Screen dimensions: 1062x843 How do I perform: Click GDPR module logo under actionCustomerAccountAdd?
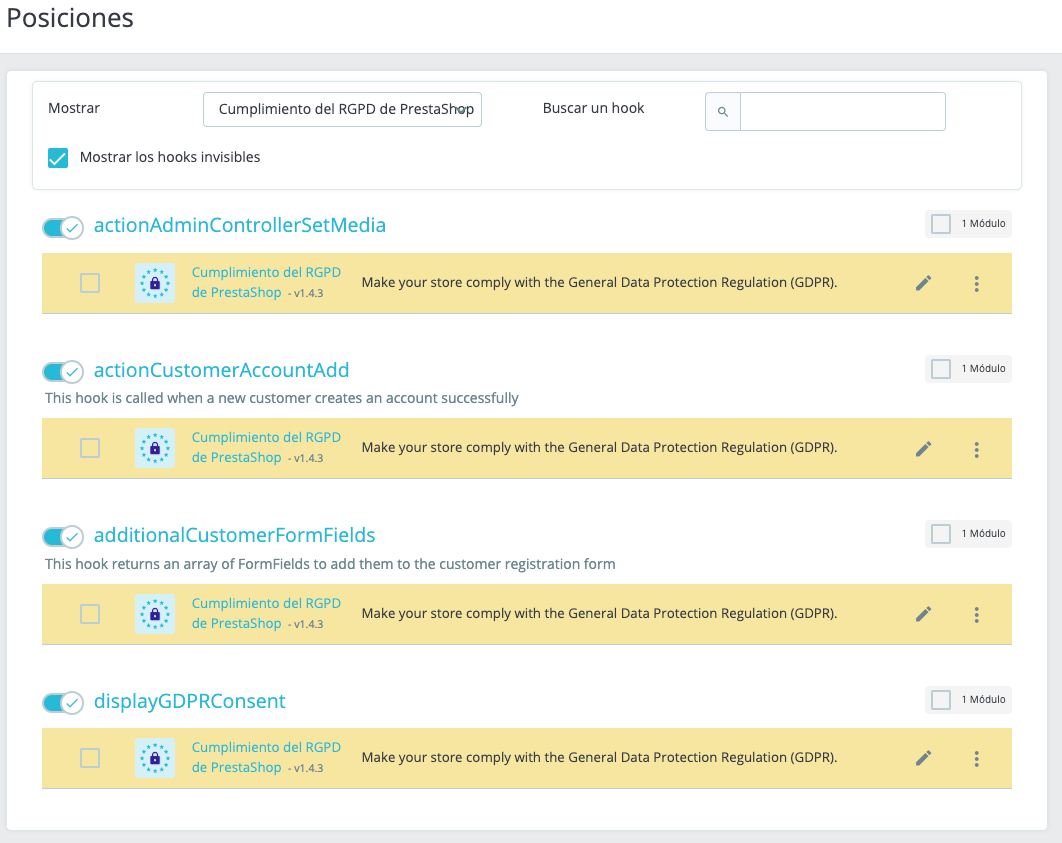point(154,448)
